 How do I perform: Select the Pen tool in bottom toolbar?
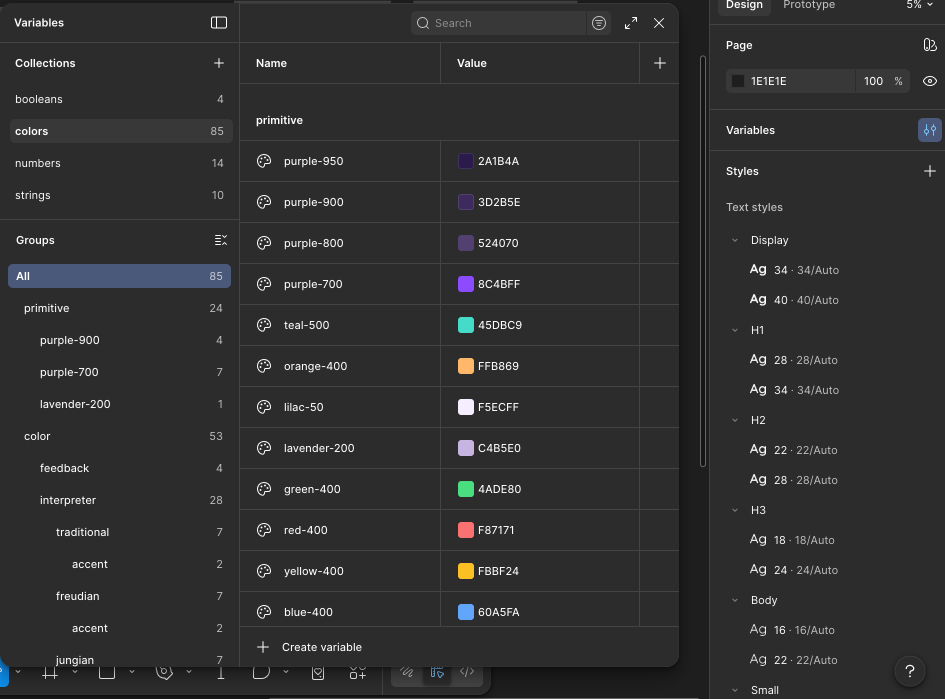(x=164, y=672)
